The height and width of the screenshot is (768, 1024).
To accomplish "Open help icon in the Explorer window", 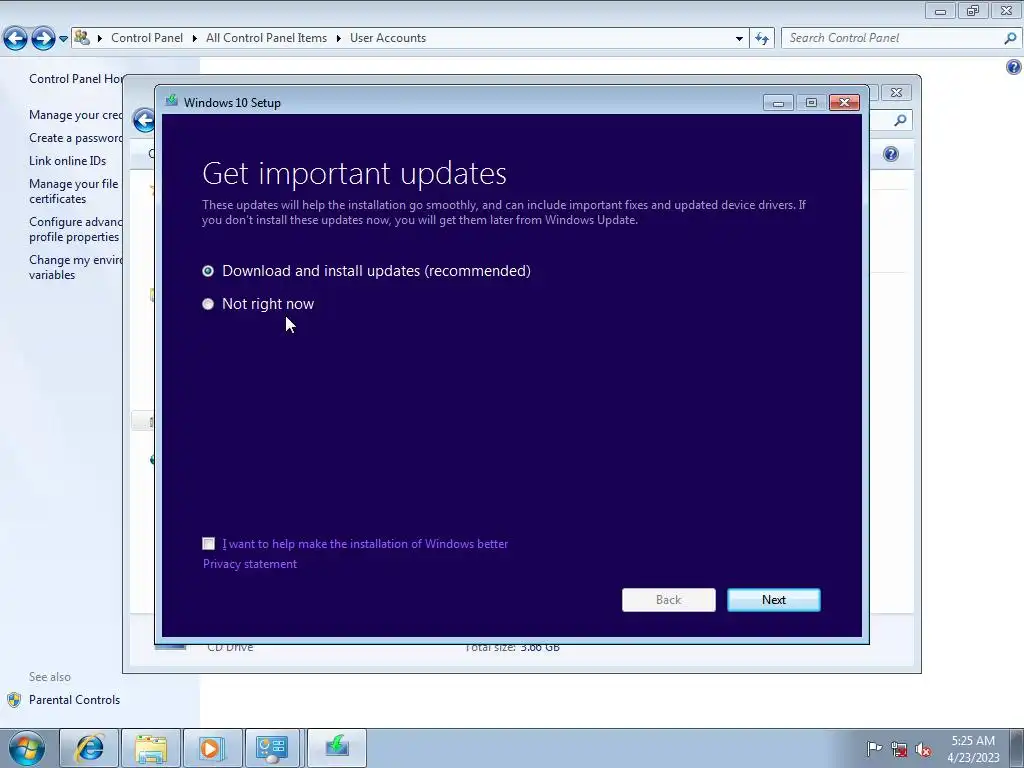I will tap(891, 154).
